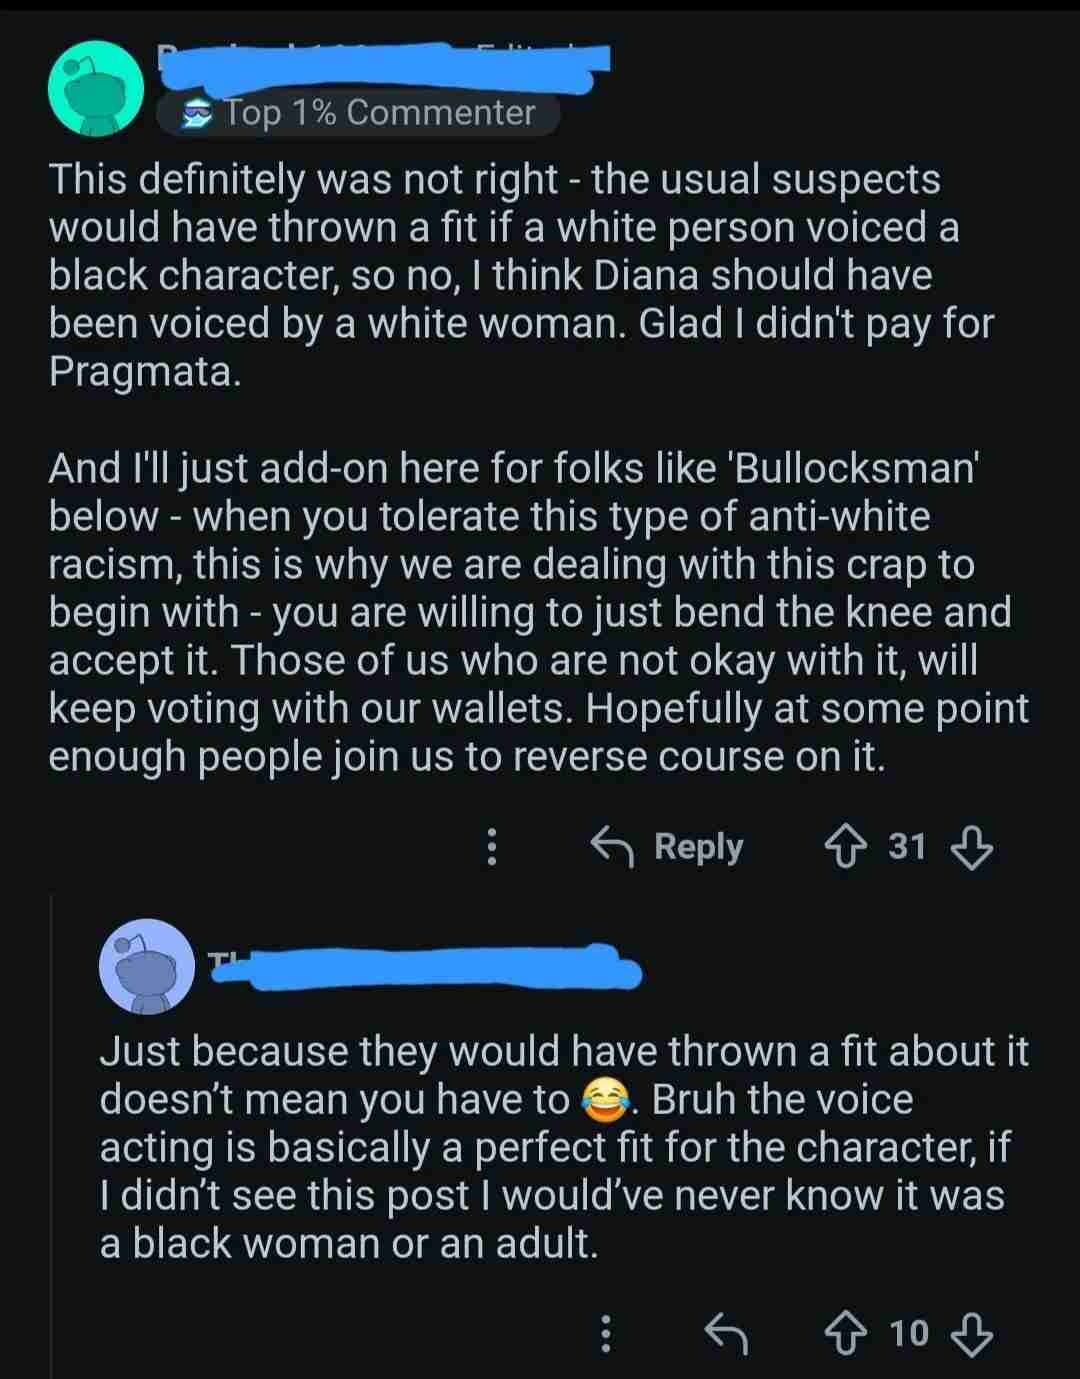This screenshot has height=1379, width=1080.
Task: Click the 31 vote score
Action: pyautogui.click(x=907, y=848)
